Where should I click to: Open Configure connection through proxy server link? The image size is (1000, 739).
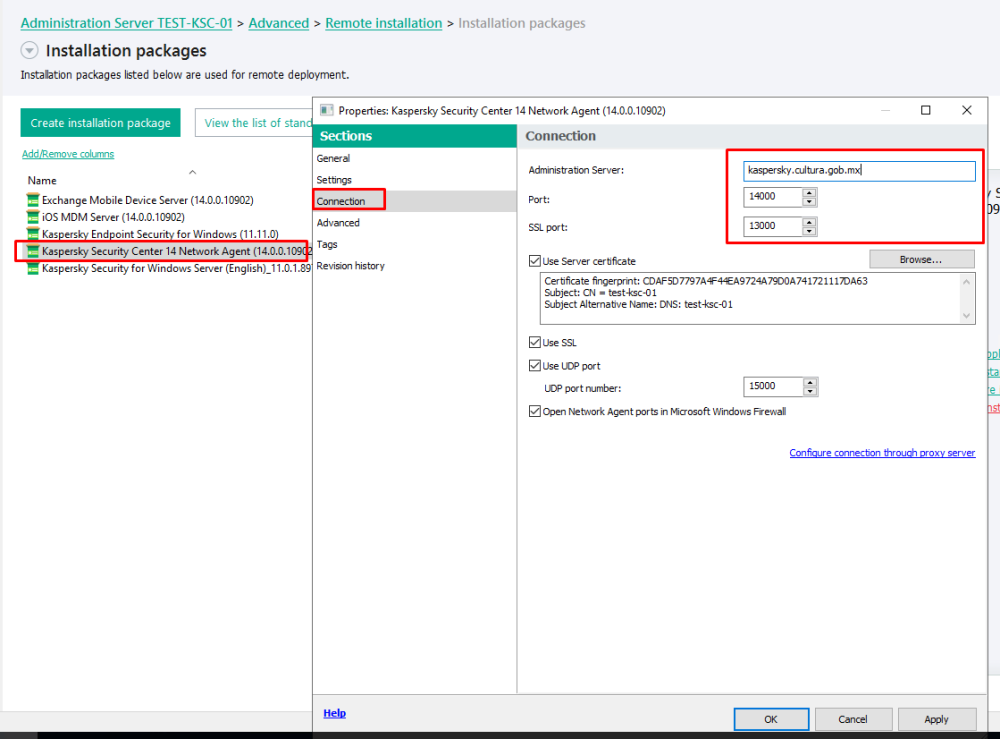882,453
